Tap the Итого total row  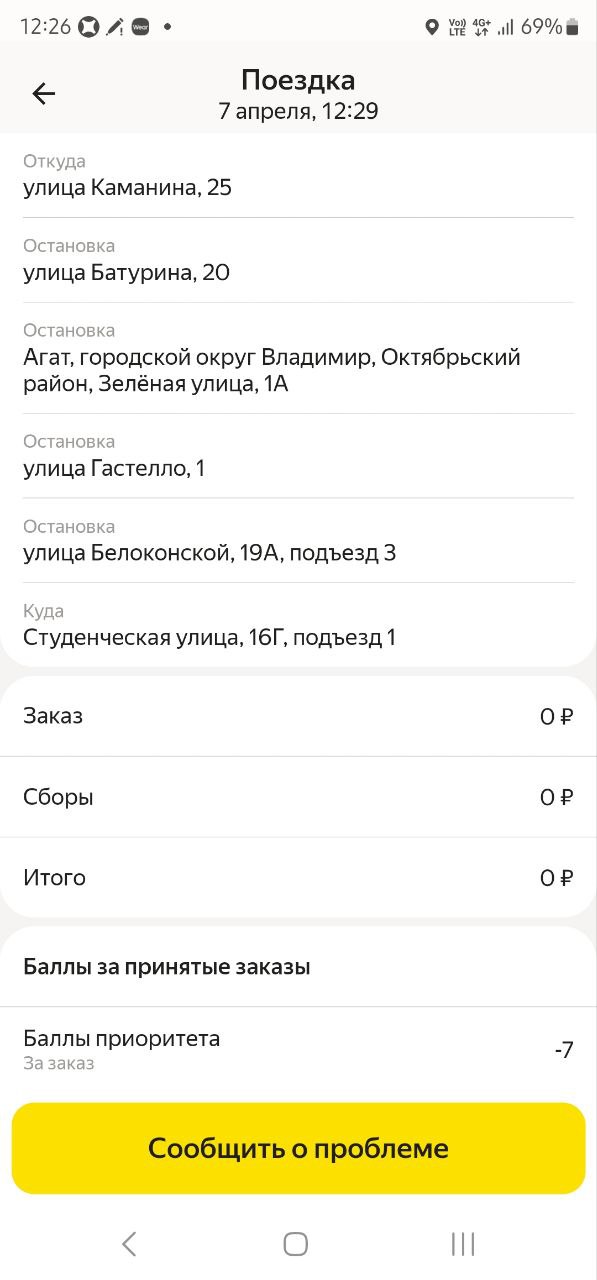click(x=298, y=878)
